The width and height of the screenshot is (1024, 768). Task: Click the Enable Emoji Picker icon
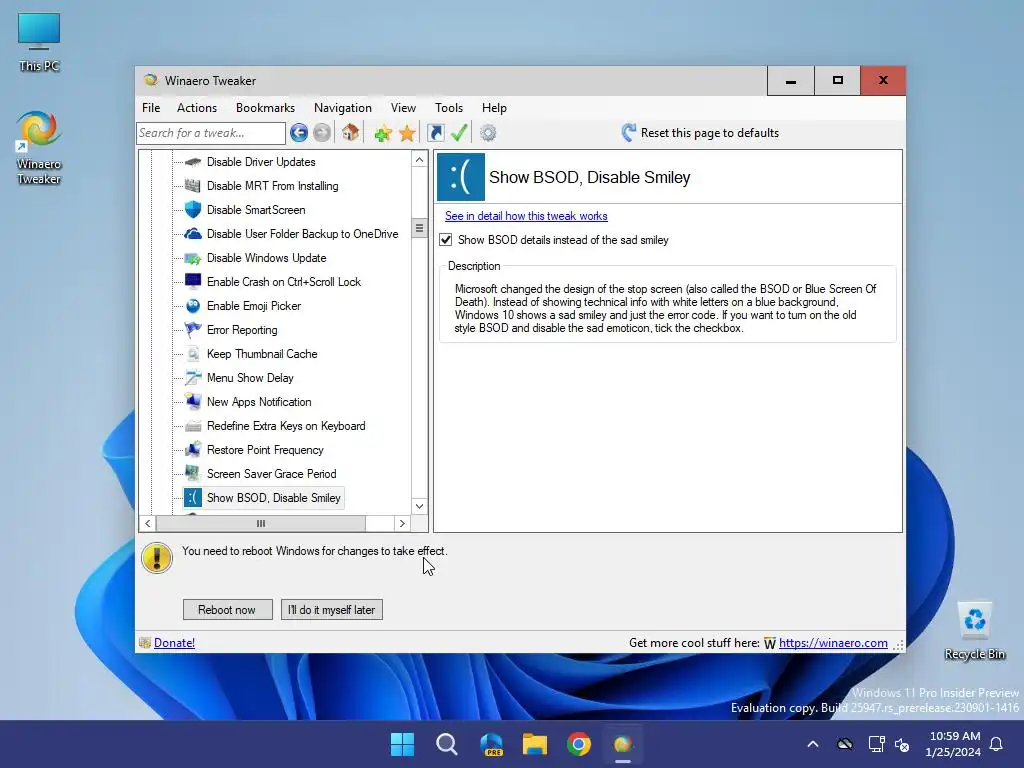pyautogui.click(x=193, y=306)
